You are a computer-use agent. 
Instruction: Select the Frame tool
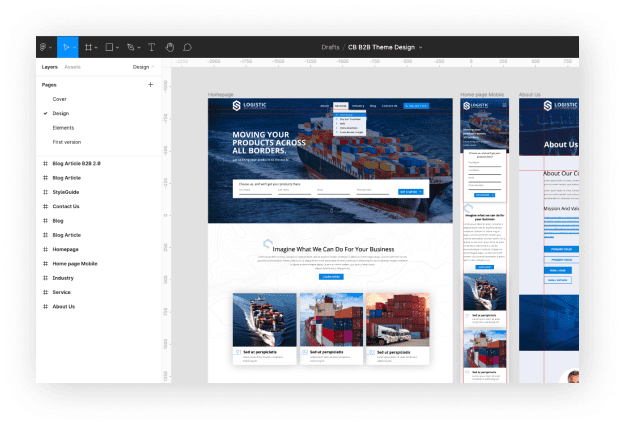point(88,47)
